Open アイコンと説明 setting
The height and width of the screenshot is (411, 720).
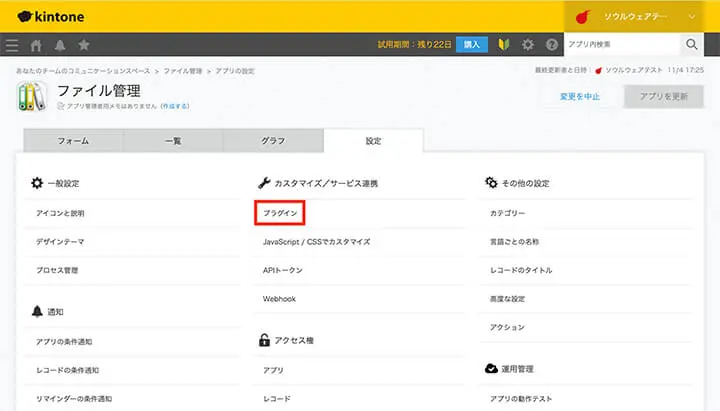pyautogui.click(x=60, y=213)
